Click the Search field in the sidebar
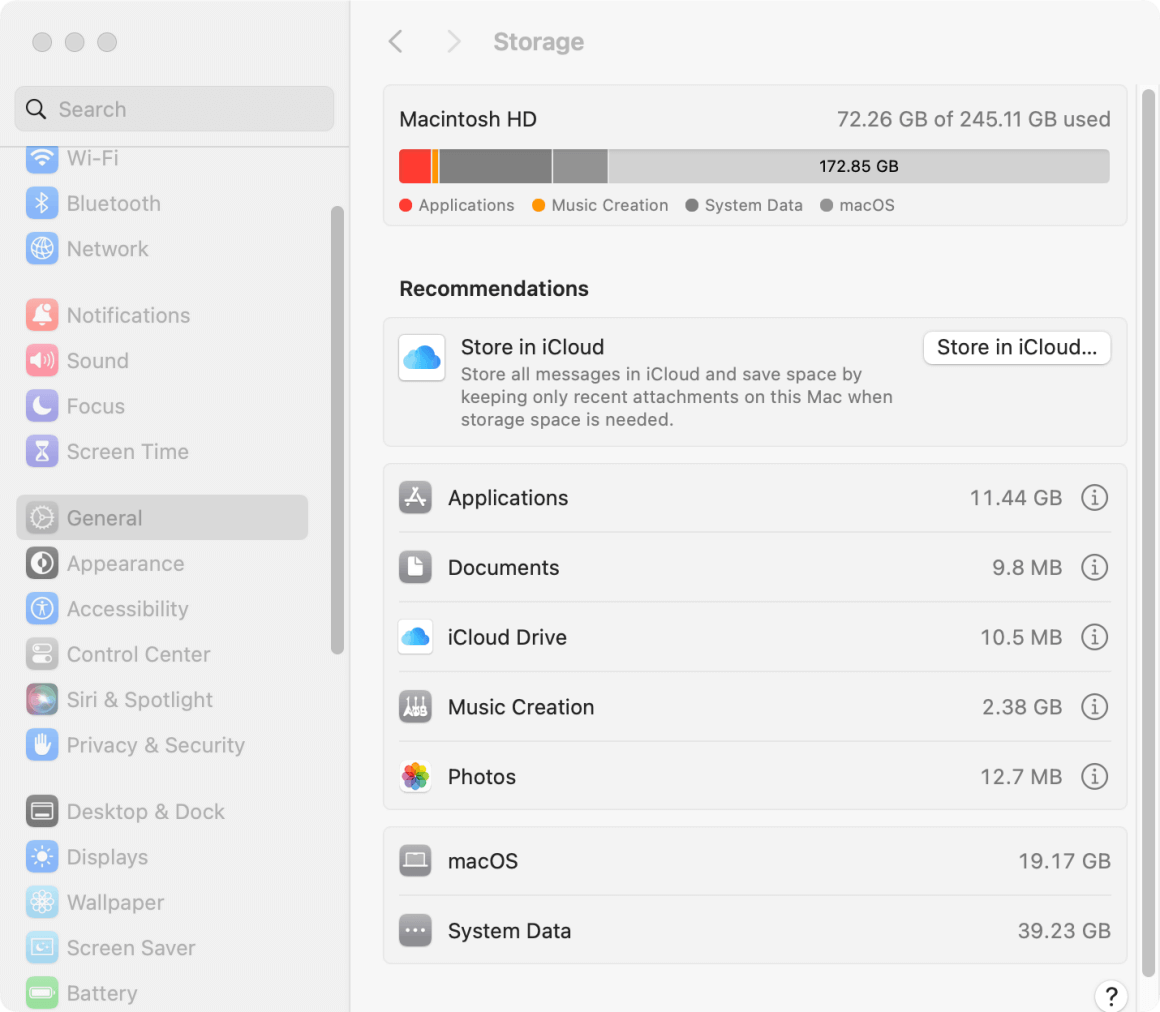 pos(174,109)
